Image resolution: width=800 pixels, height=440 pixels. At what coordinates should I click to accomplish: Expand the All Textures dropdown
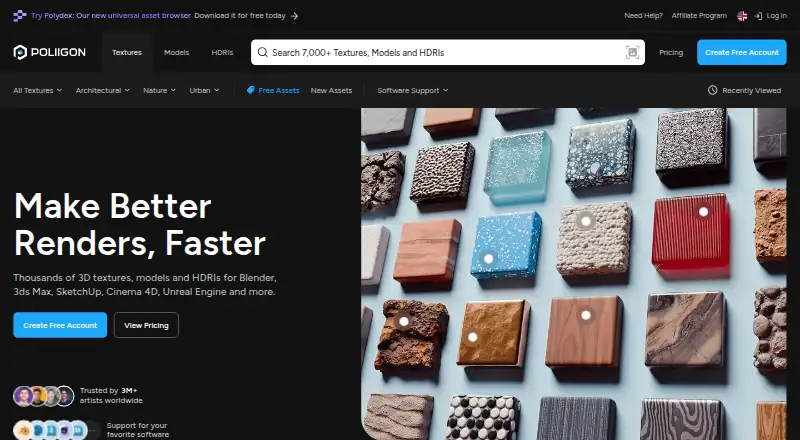[x=37, y=90]
